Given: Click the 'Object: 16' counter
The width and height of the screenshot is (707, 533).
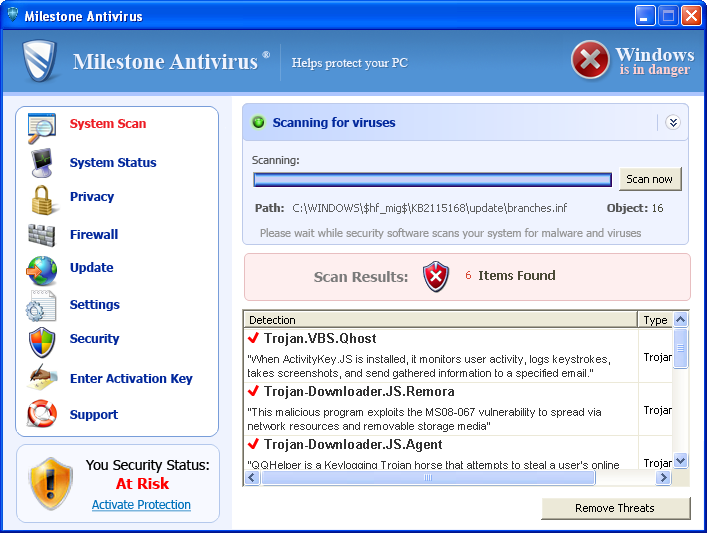Looking at the screenshot, I should pos(635,208).
